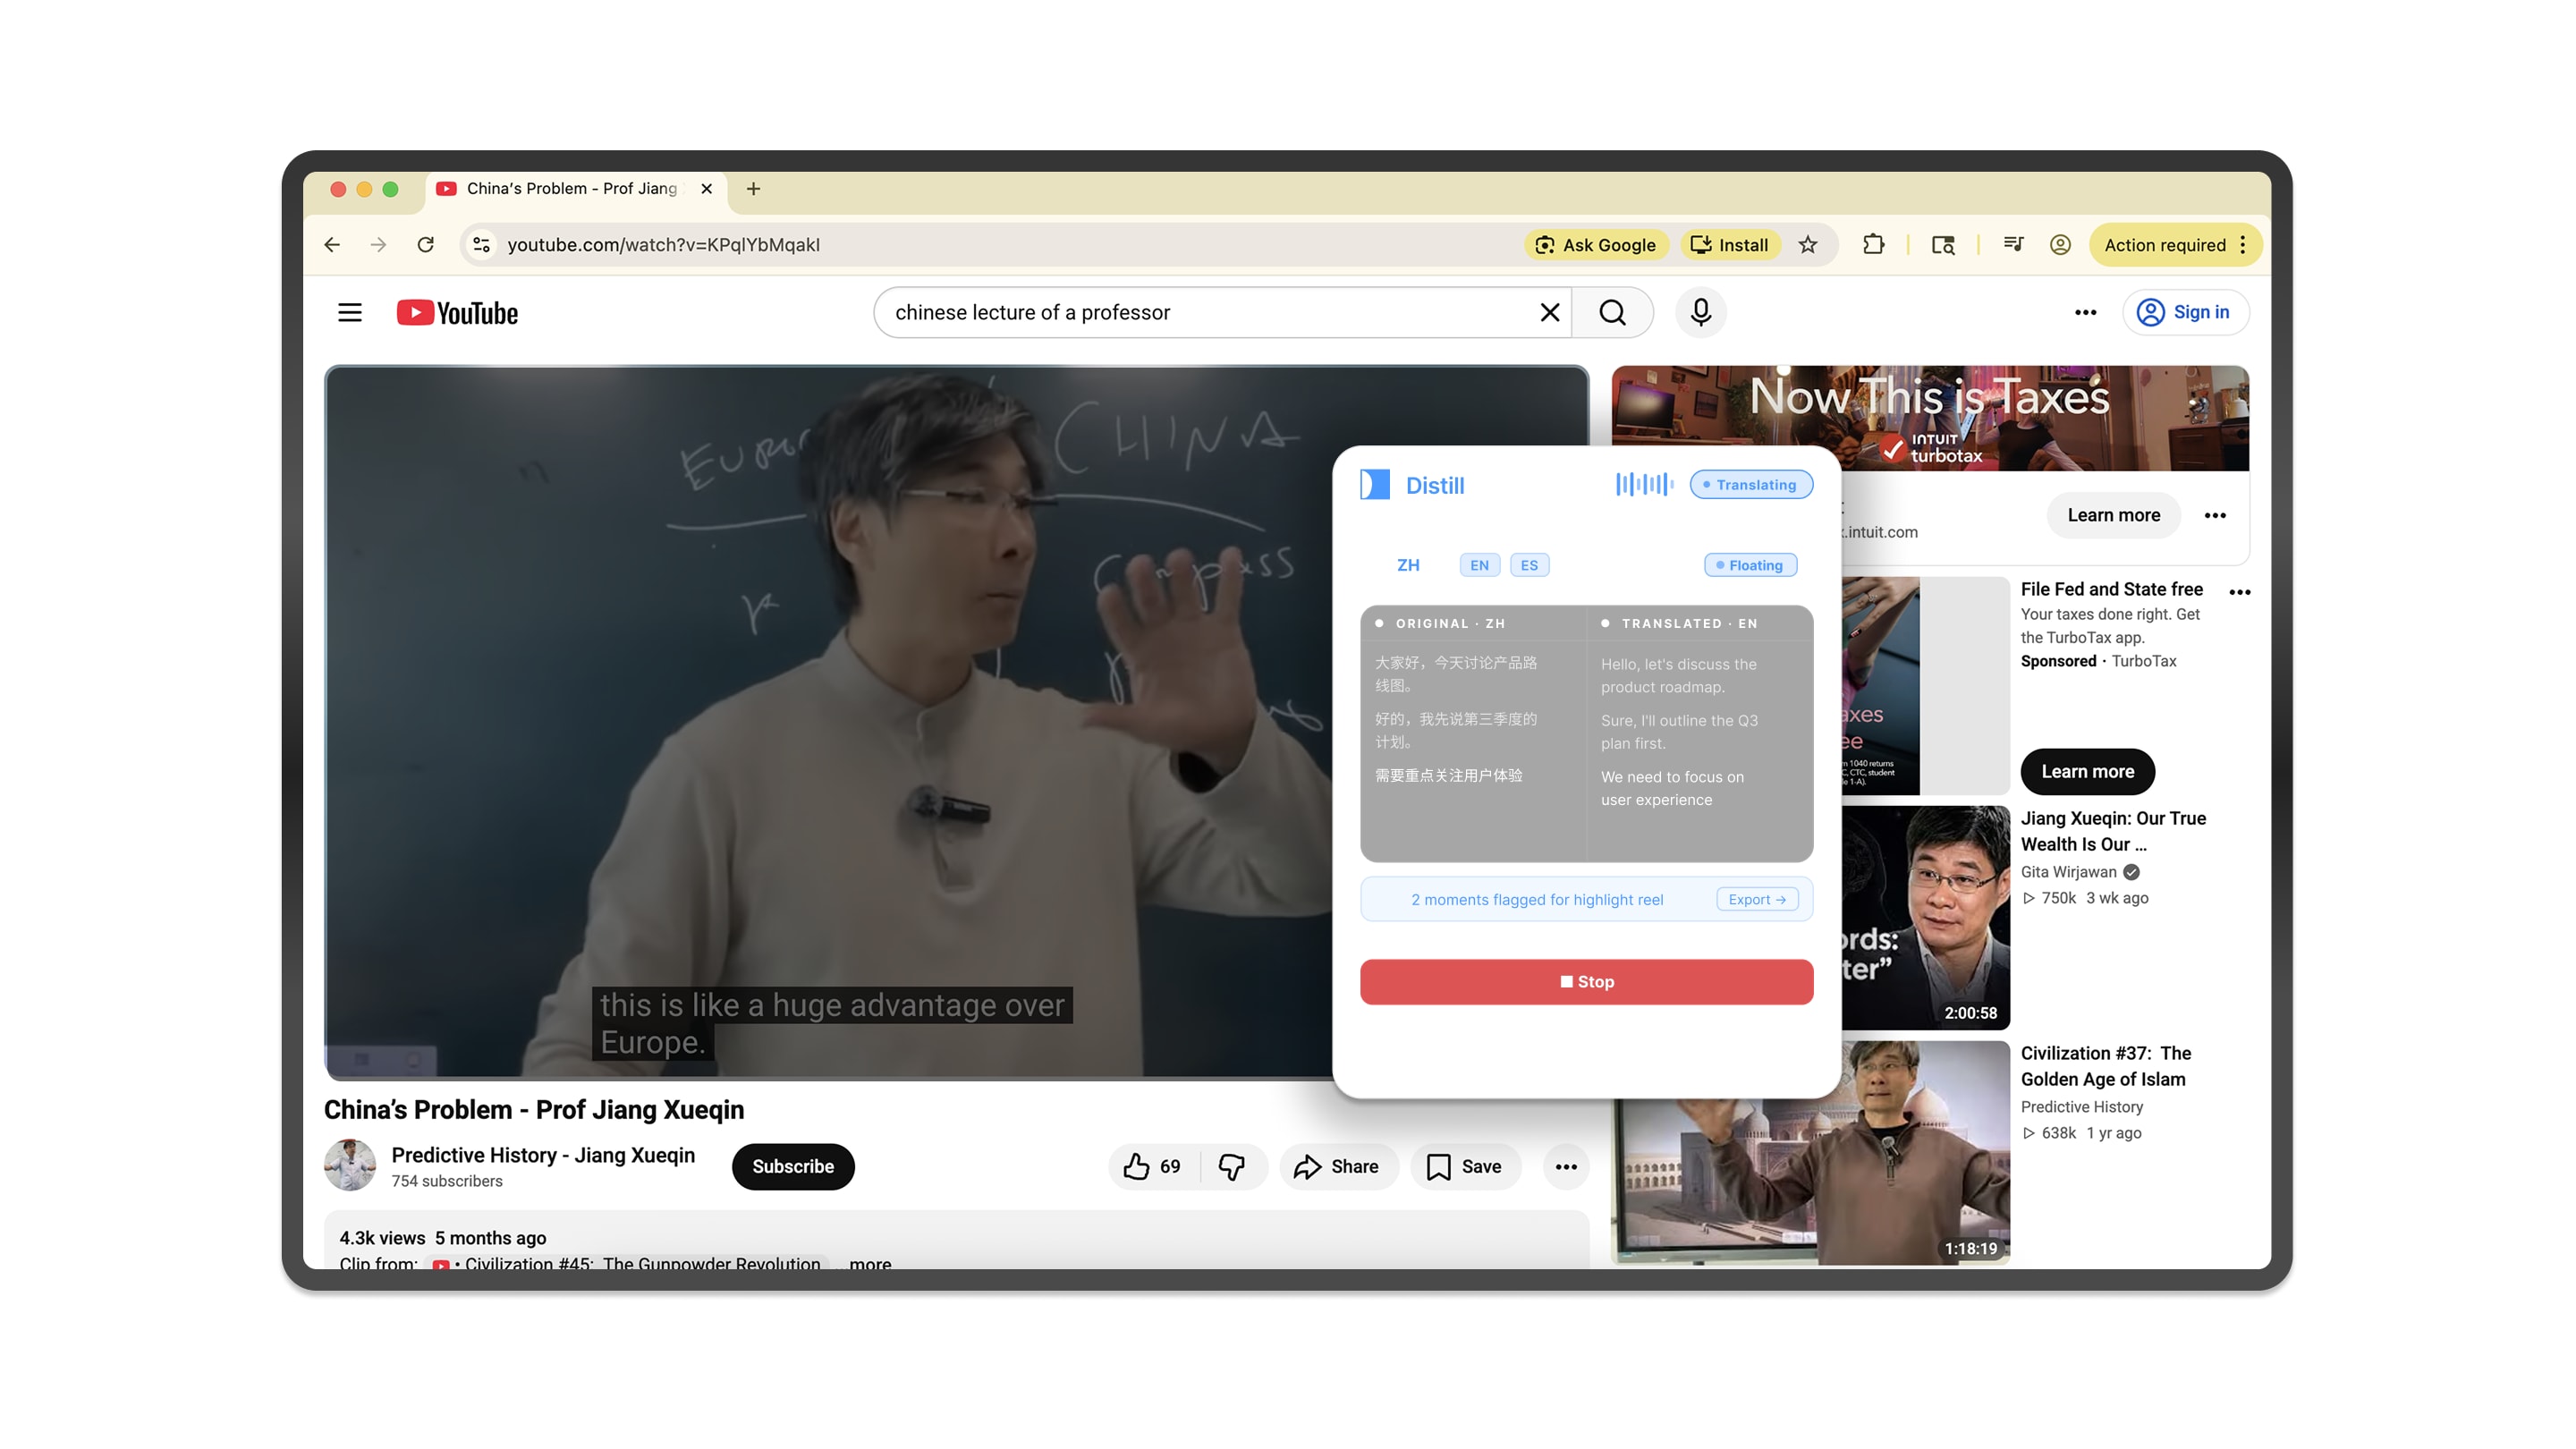2576x1449 pixels.
Task: Bookmark this page with the star icon
Action: pos(1808,245)
